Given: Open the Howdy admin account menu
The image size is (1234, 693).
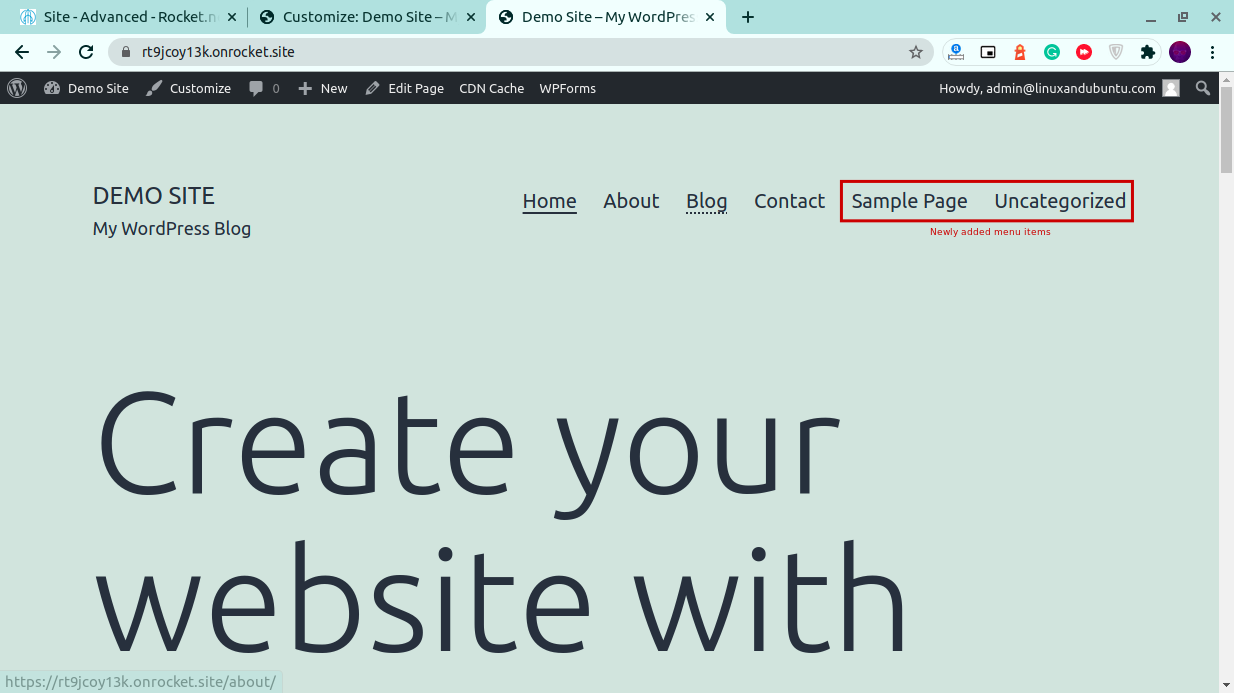Looking at the screenshot, I should [1058, 88].
